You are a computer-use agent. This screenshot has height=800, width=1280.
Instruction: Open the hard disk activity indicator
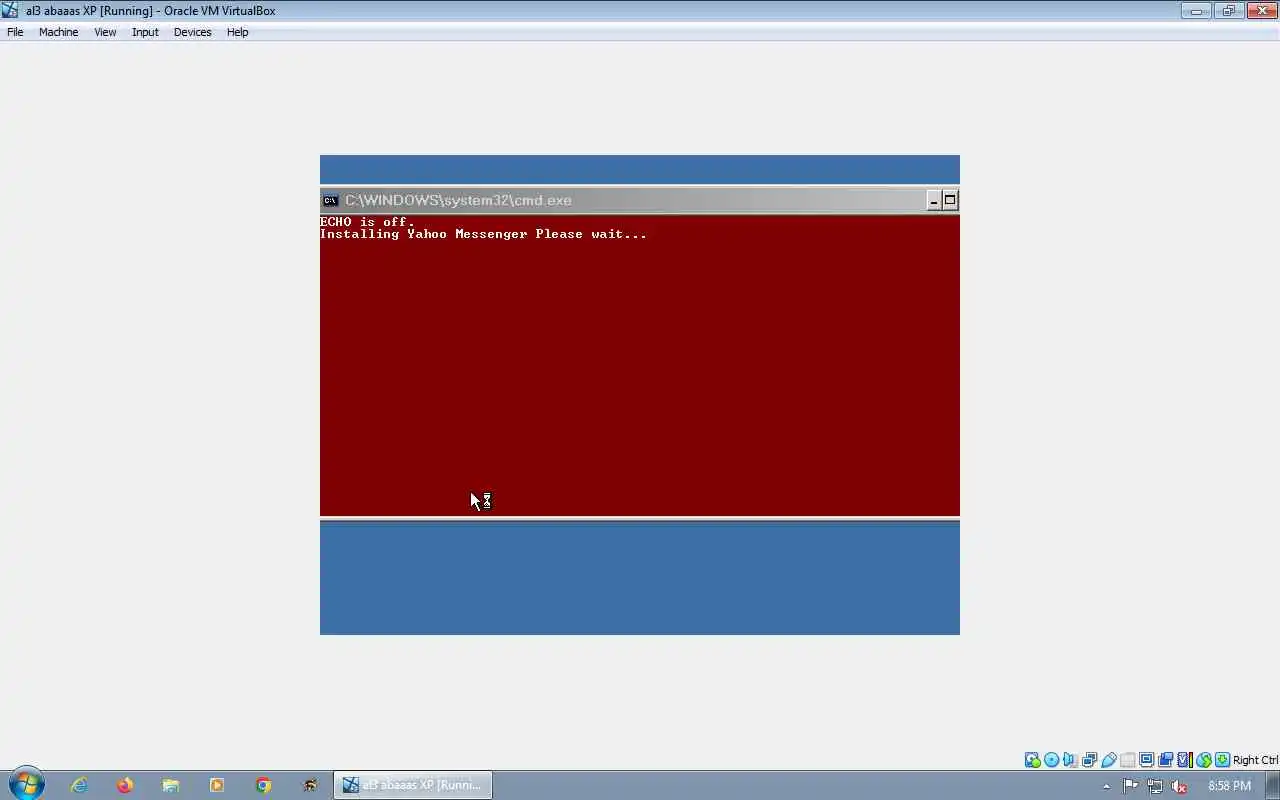point(1032,760)
